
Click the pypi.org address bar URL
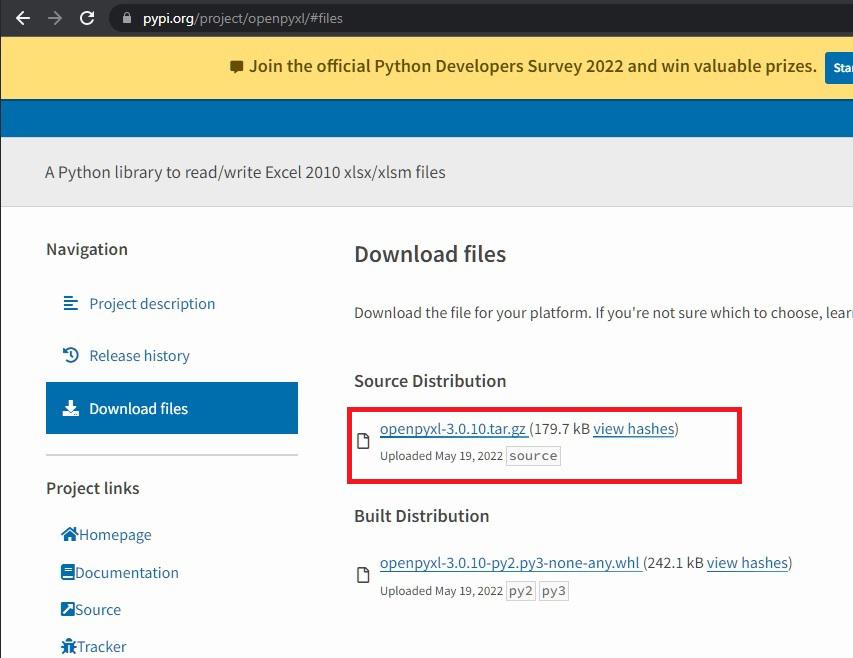point(243,18)
